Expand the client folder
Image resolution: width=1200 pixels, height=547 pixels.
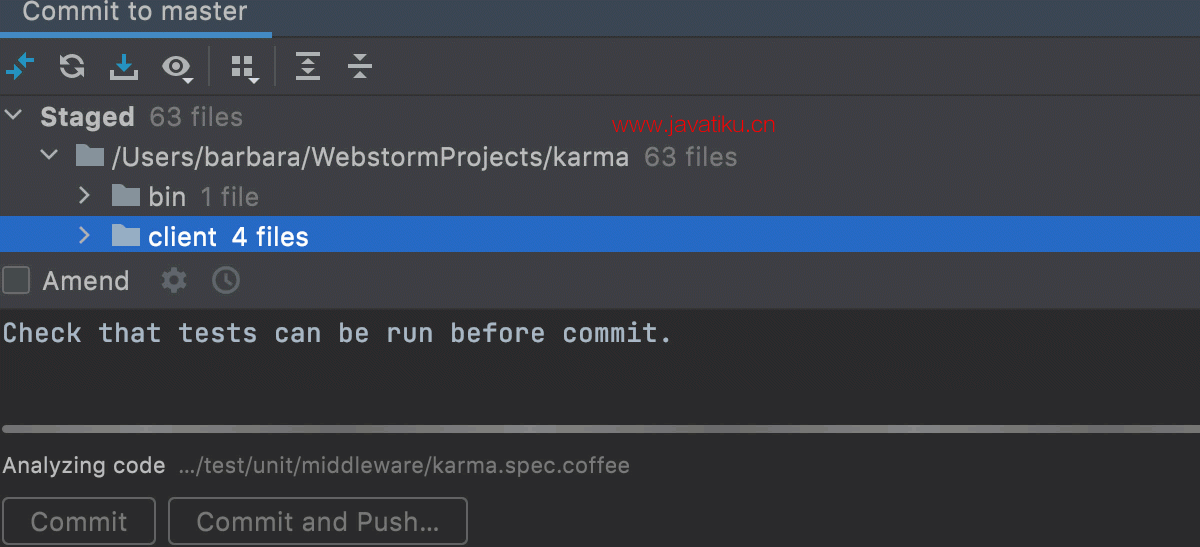pyautogui.click(x=85, y=236)
